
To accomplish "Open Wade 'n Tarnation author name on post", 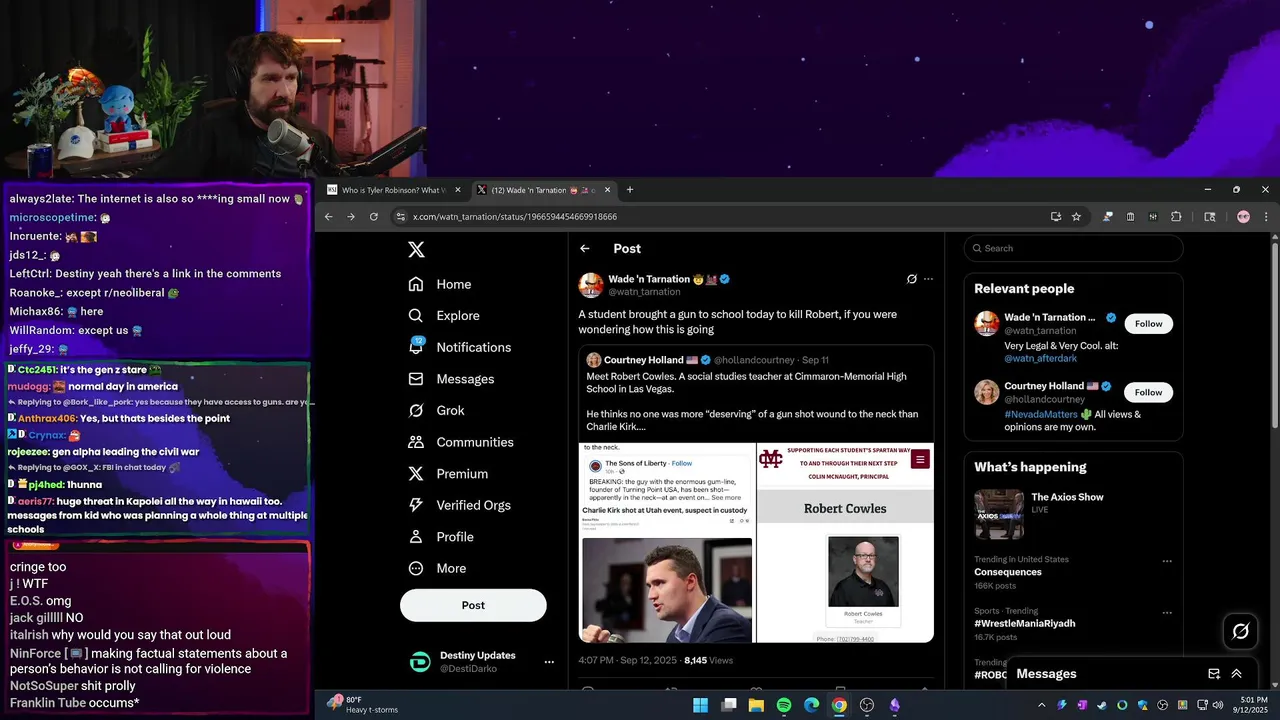I will [649, 279].
